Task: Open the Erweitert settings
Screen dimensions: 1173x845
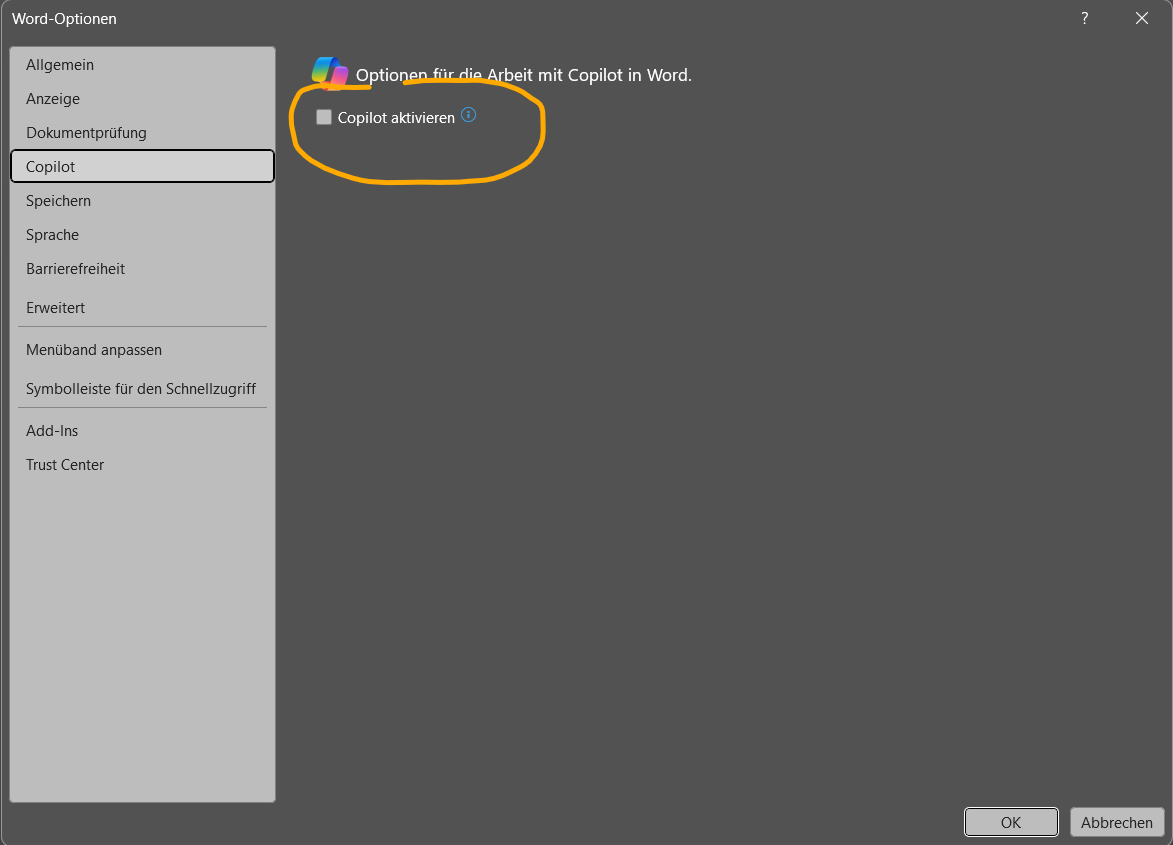Action: (142, 307)
